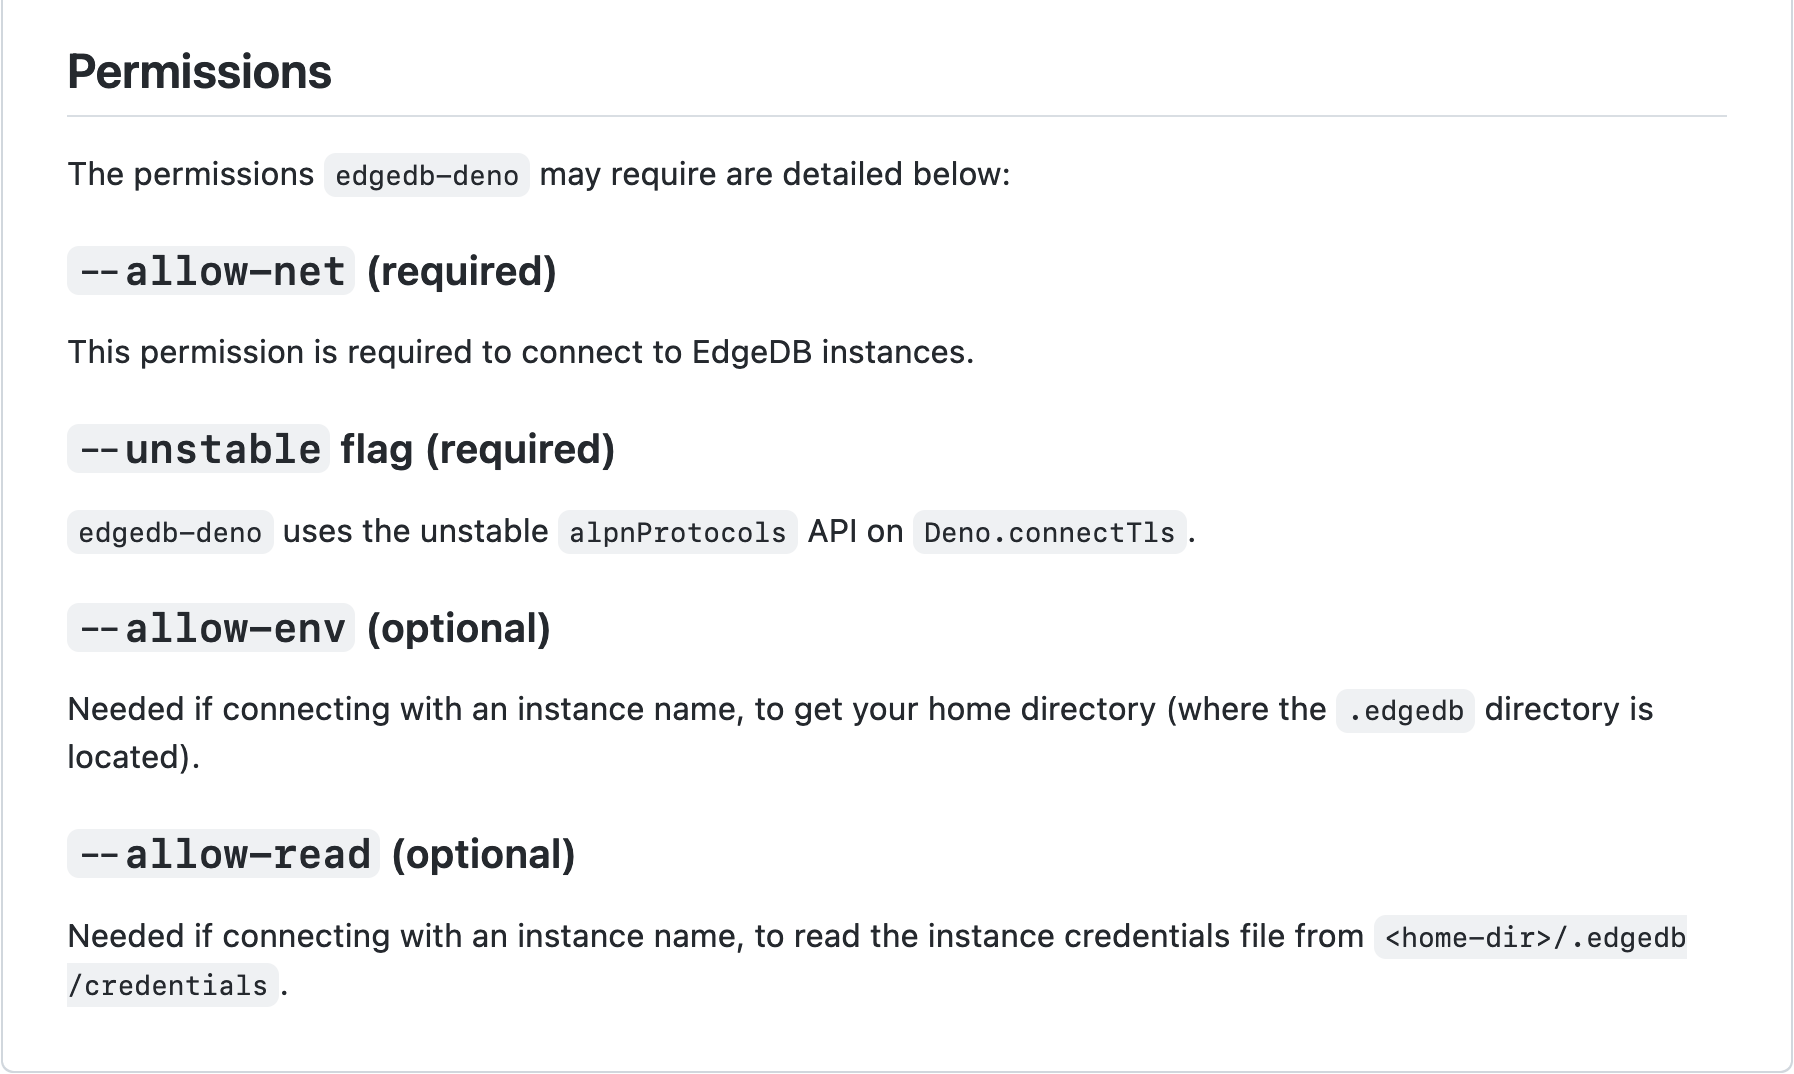Click (optional) beside --allow-read
The width and height of the screenshot is (1794, 1074).
483,854
